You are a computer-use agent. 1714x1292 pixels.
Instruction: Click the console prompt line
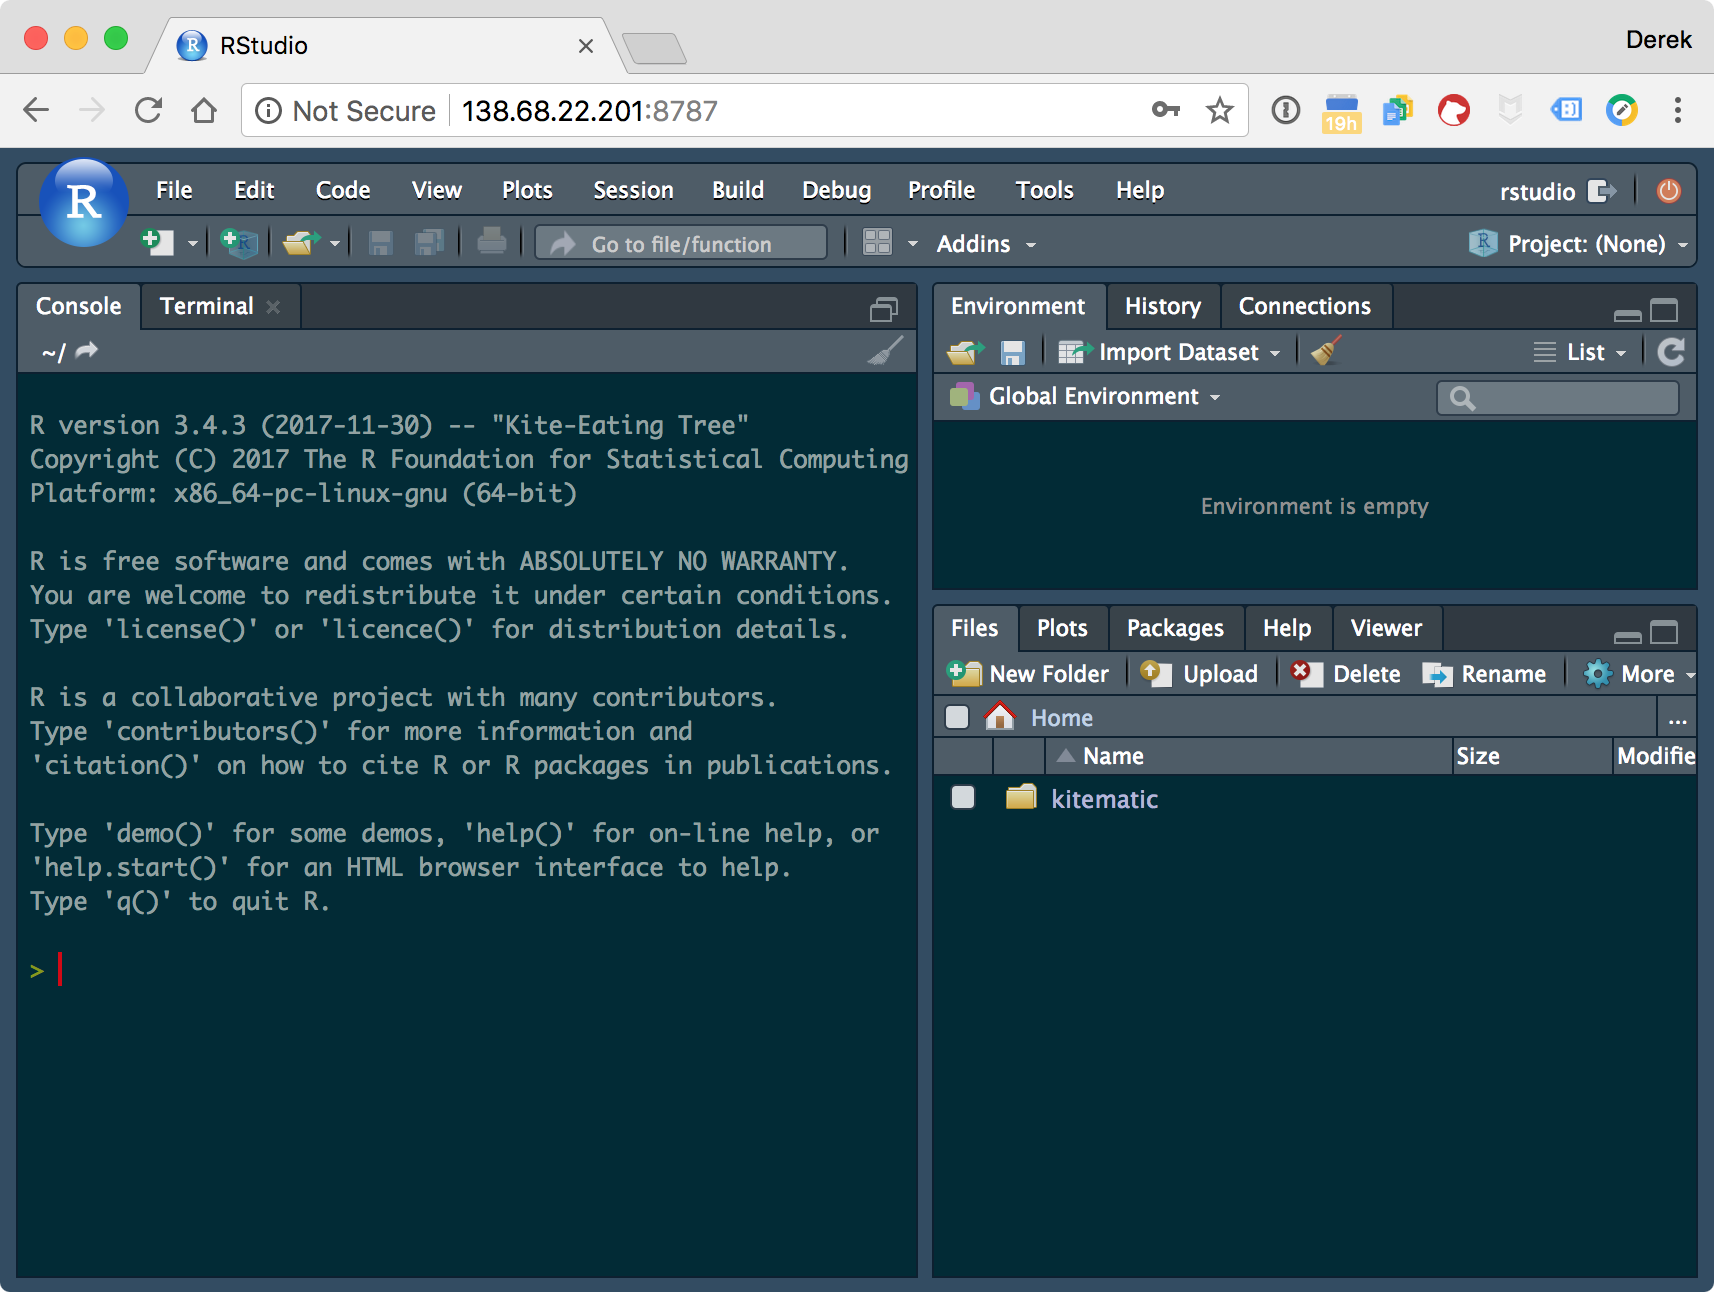pos(466,970)
